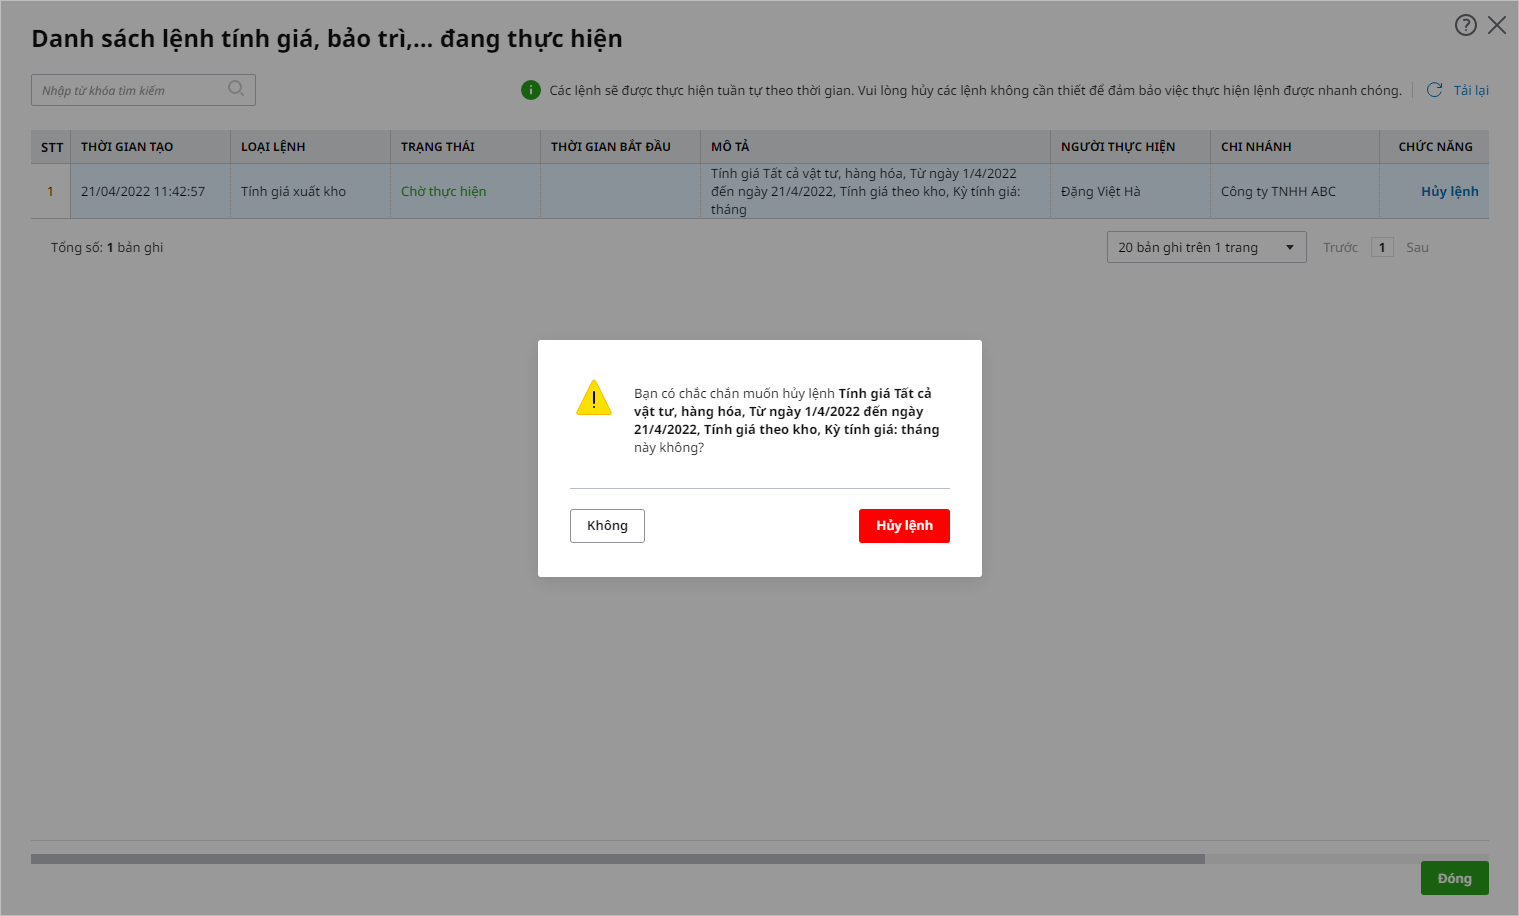Click the Tải lại link
Viewport: 1519px width, 916px height.
point(1471,90)
